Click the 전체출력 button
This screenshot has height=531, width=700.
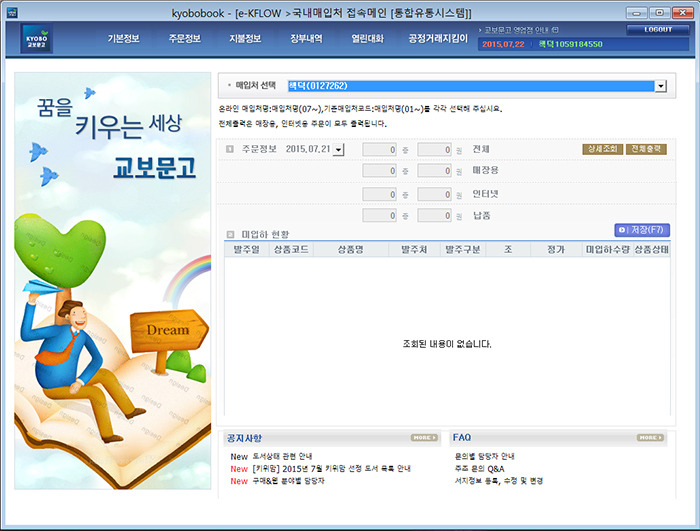click(x=646, y=149)
